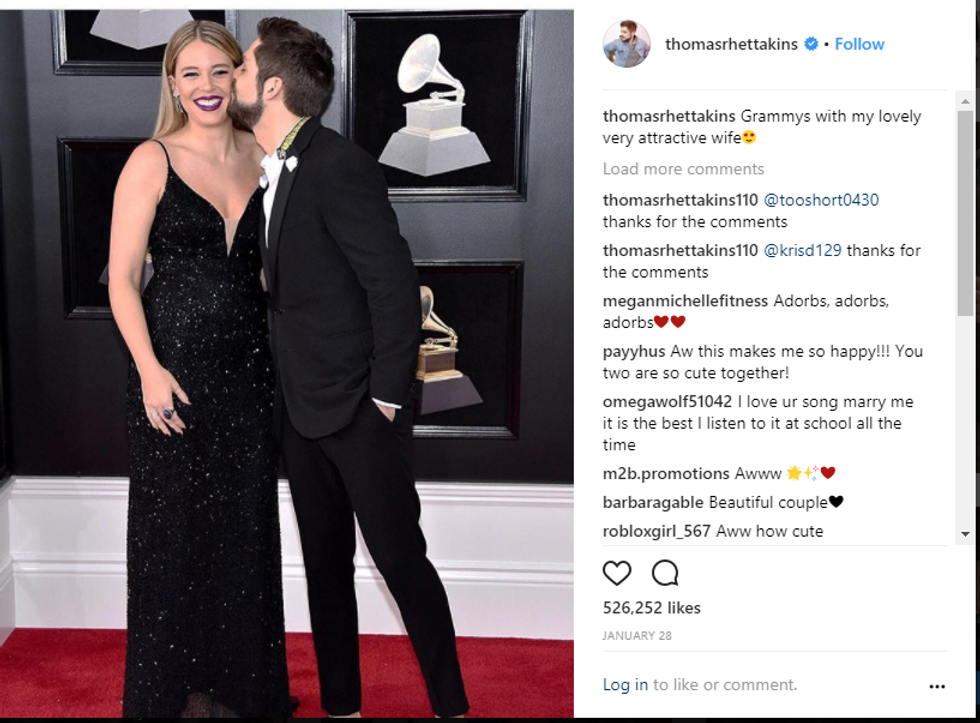
Task: Open meganmichellefitness commenter profile
Action: (x=685, y=301)
